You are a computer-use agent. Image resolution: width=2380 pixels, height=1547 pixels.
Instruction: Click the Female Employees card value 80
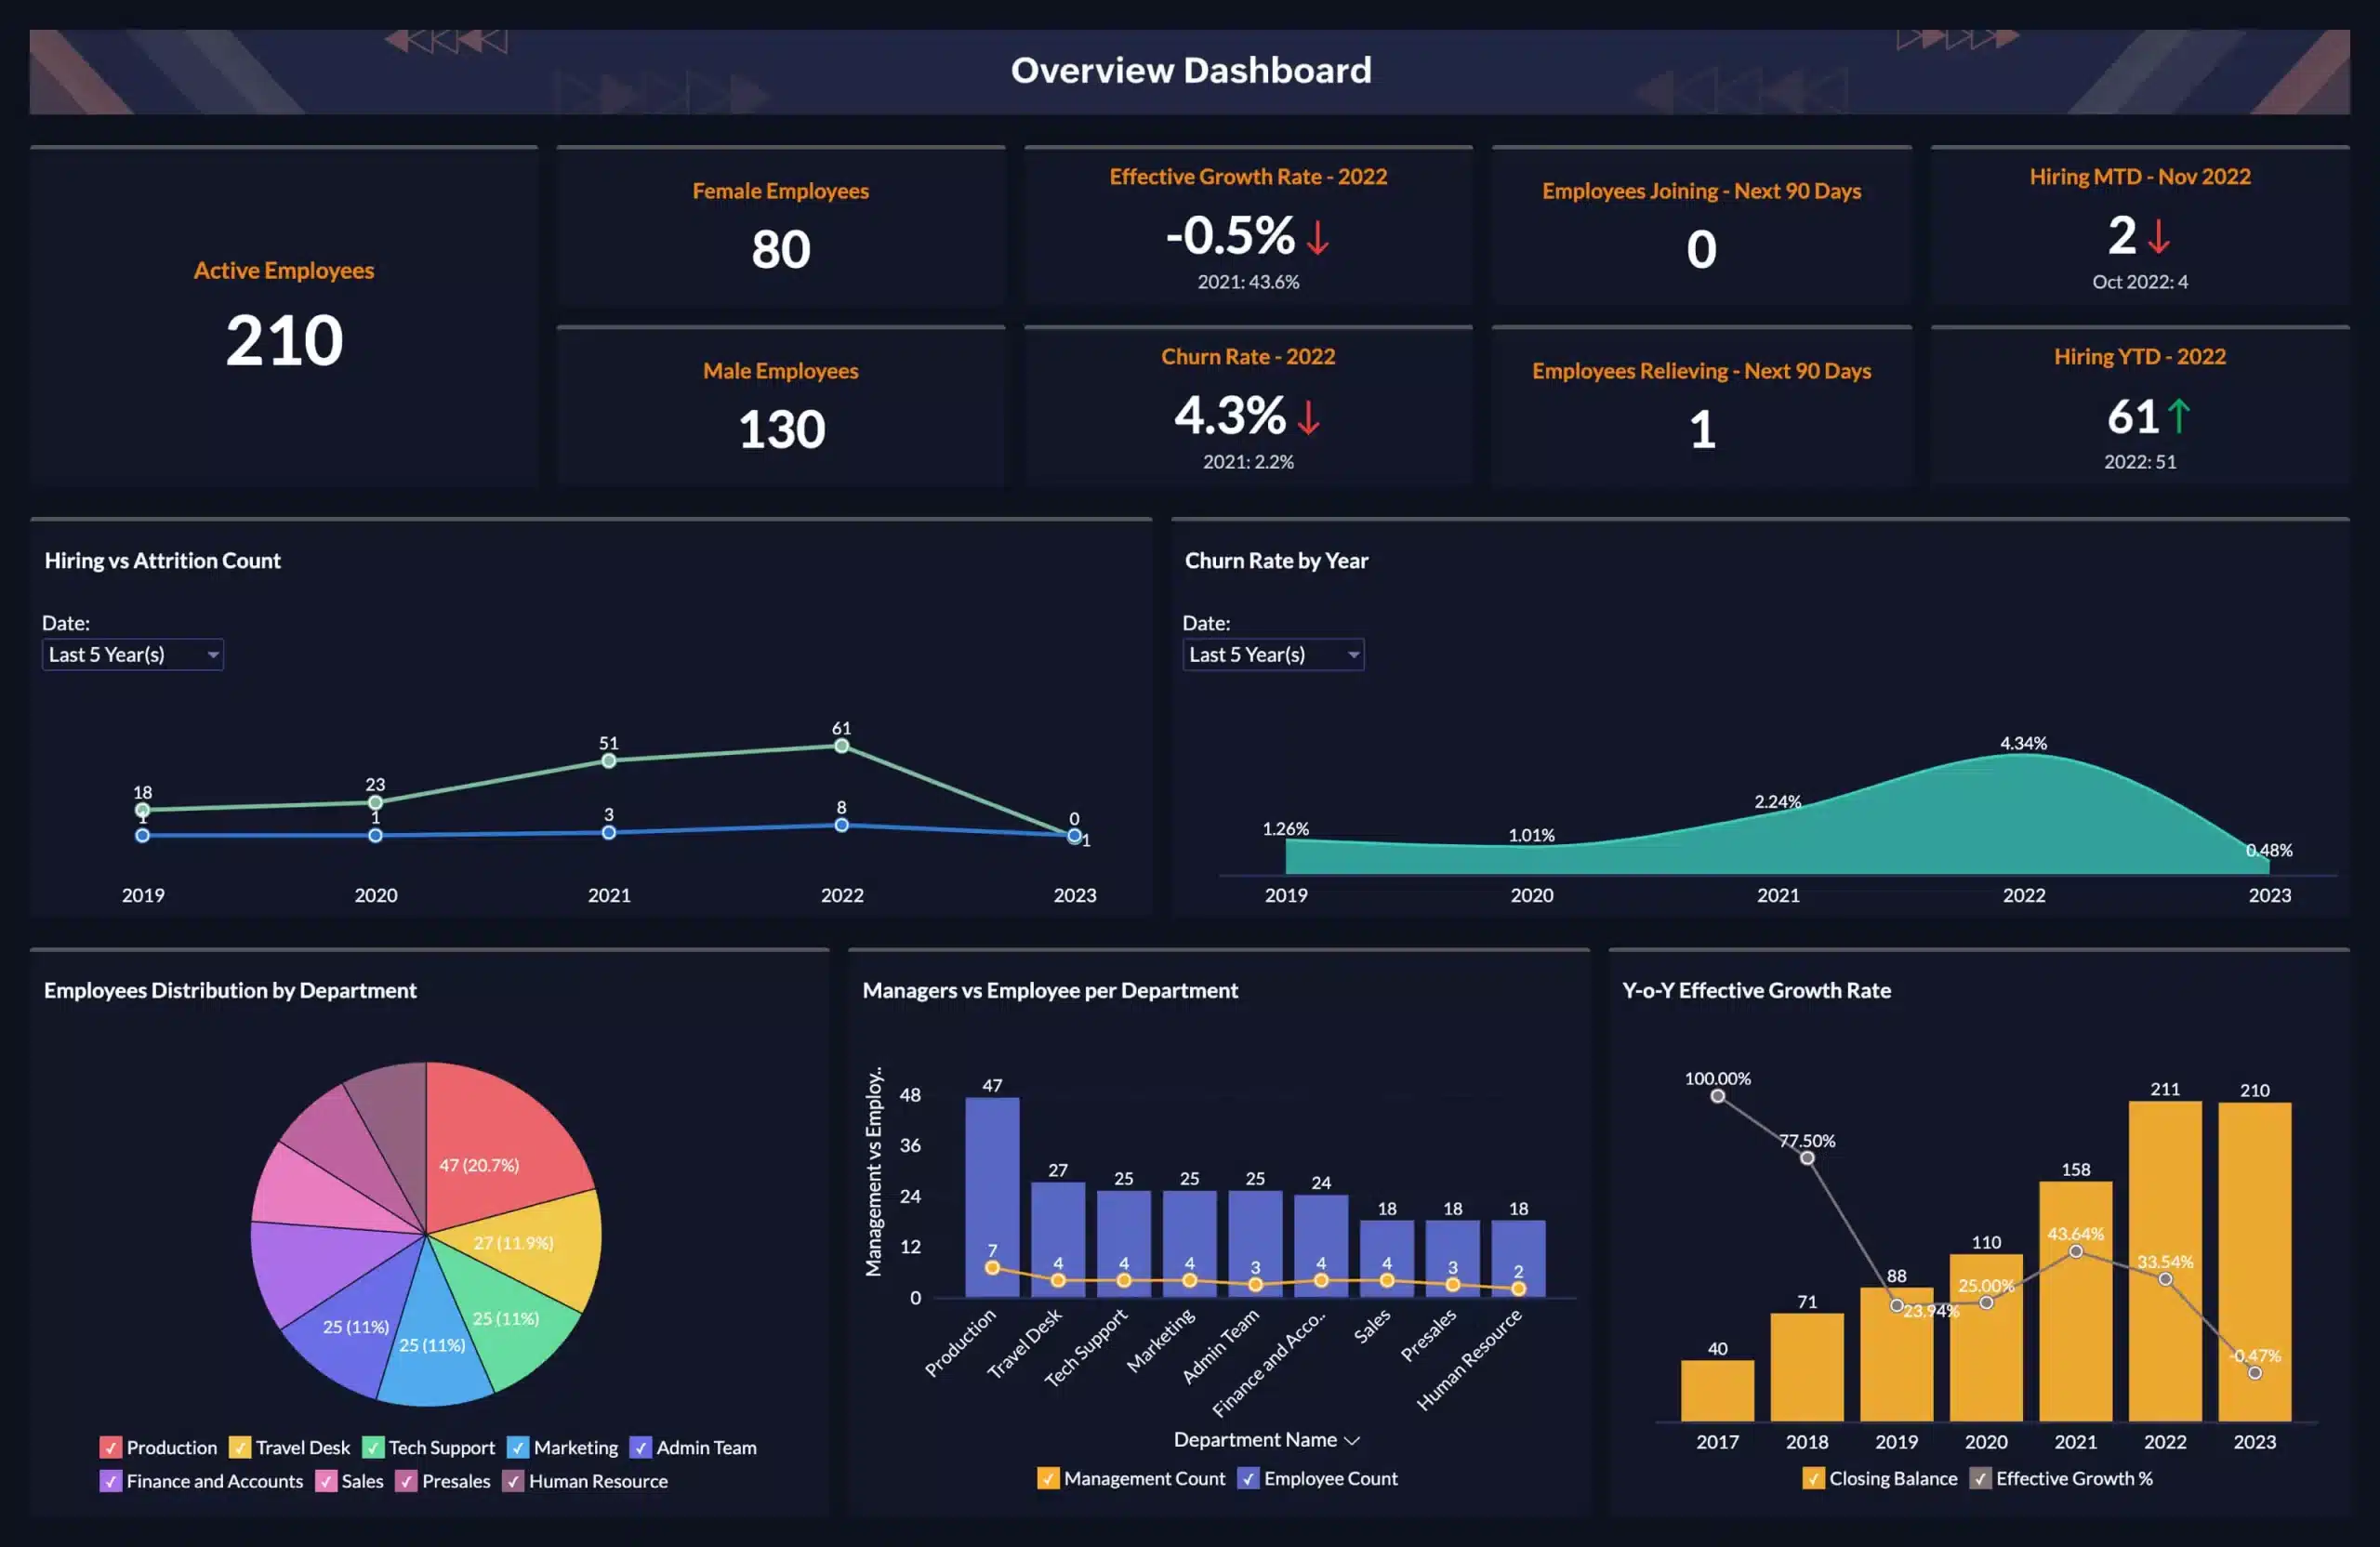point(780,249)
